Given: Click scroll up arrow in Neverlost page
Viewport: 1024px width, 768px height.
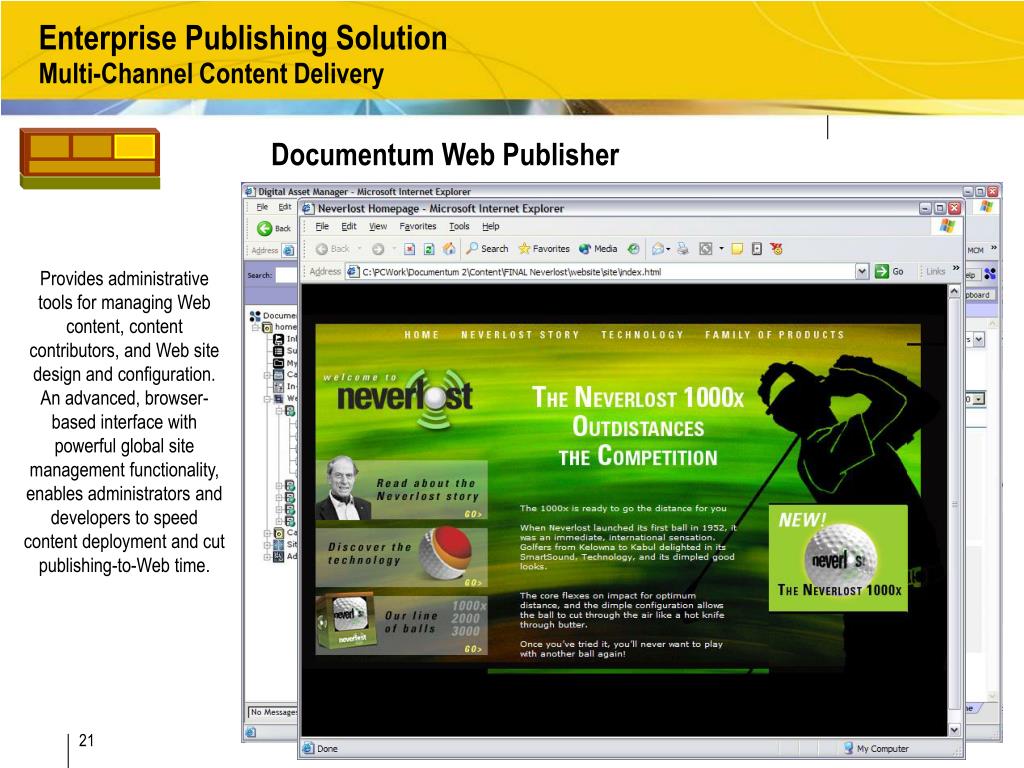Looking at the screenshot, I should 954,291.
